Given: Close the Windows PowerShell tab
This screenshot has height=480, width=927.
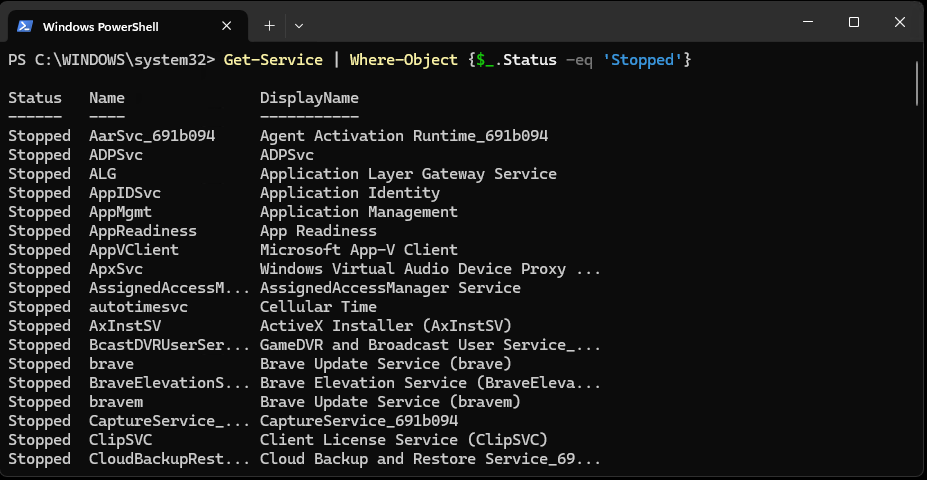Looking at the screenshot, I should click(226, 26).
